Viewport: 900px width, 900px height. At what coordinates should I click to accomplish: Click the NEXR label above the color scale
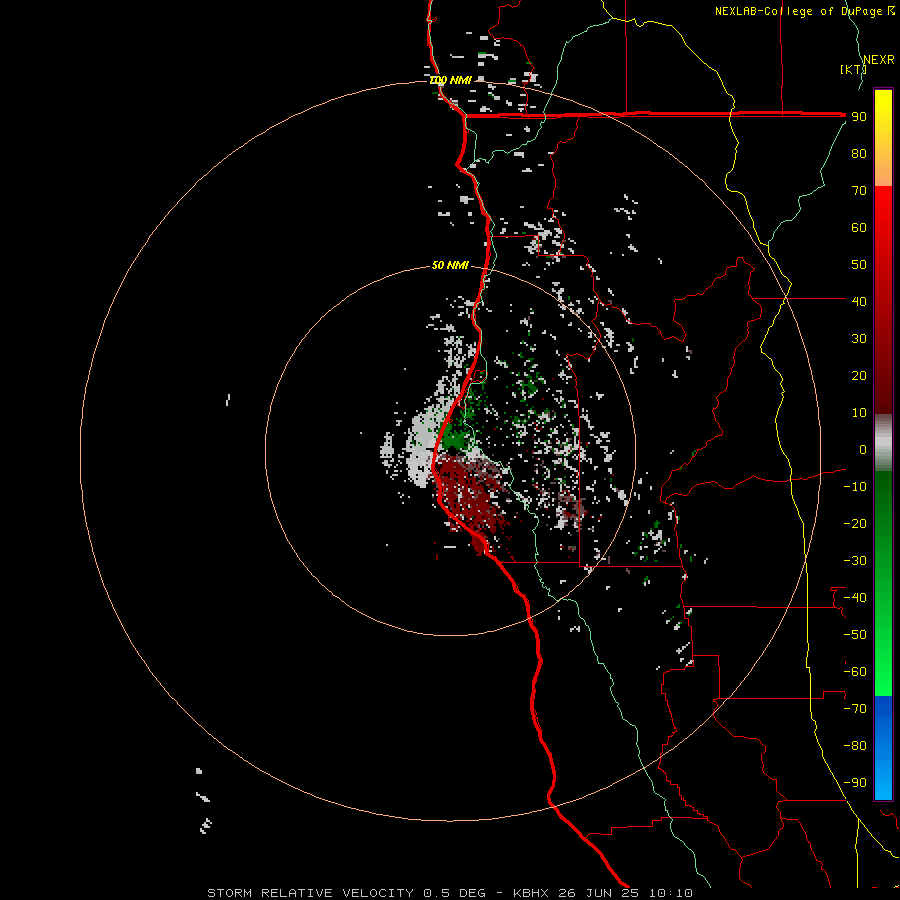click(x=879, y=60)
